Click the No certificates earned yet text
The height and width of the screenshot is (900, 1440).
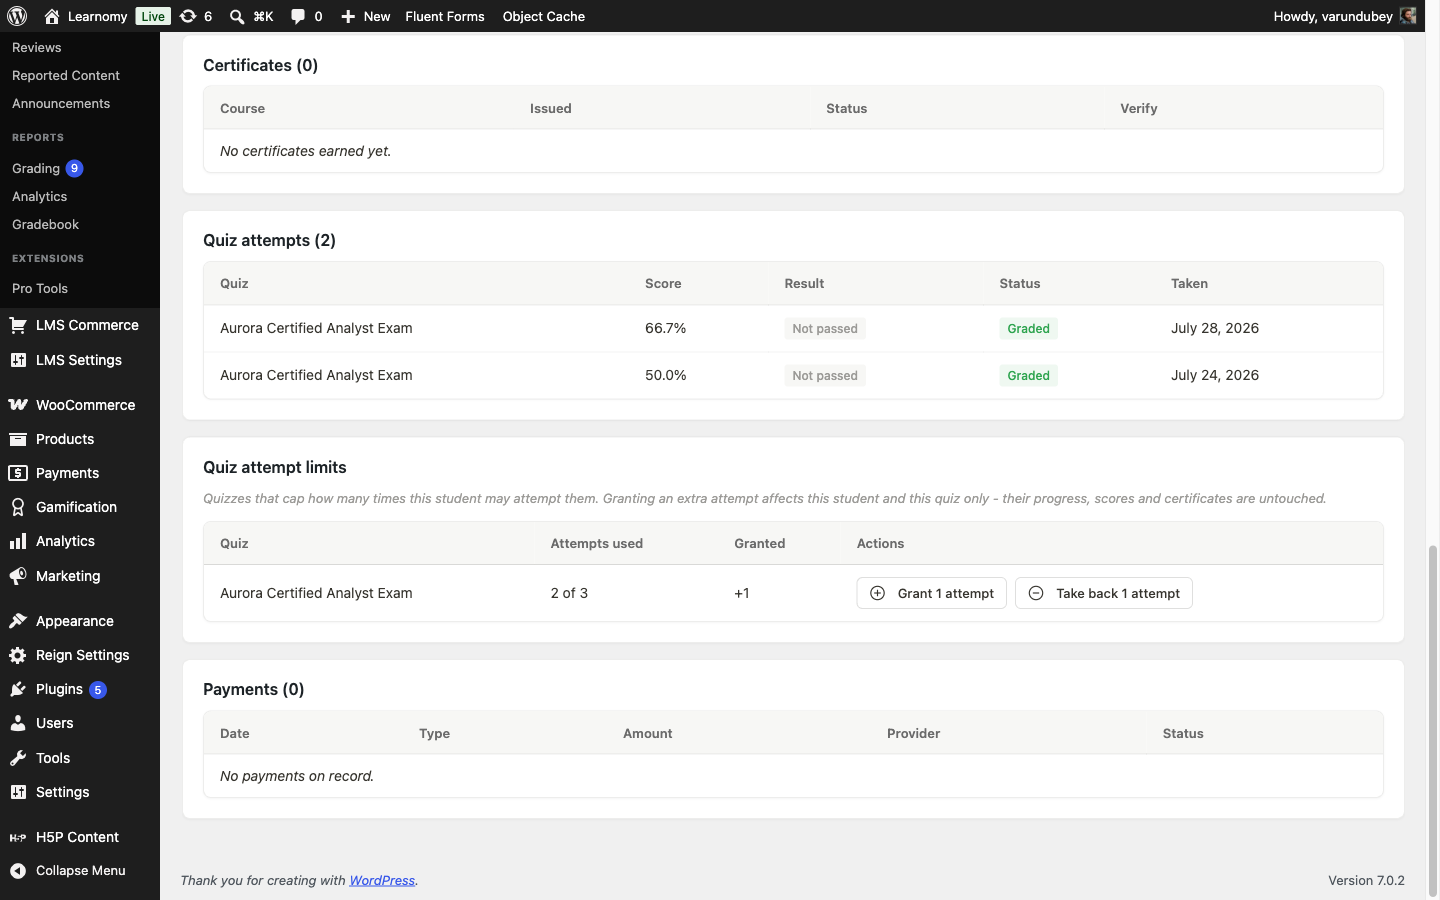[x=305, y=151]
